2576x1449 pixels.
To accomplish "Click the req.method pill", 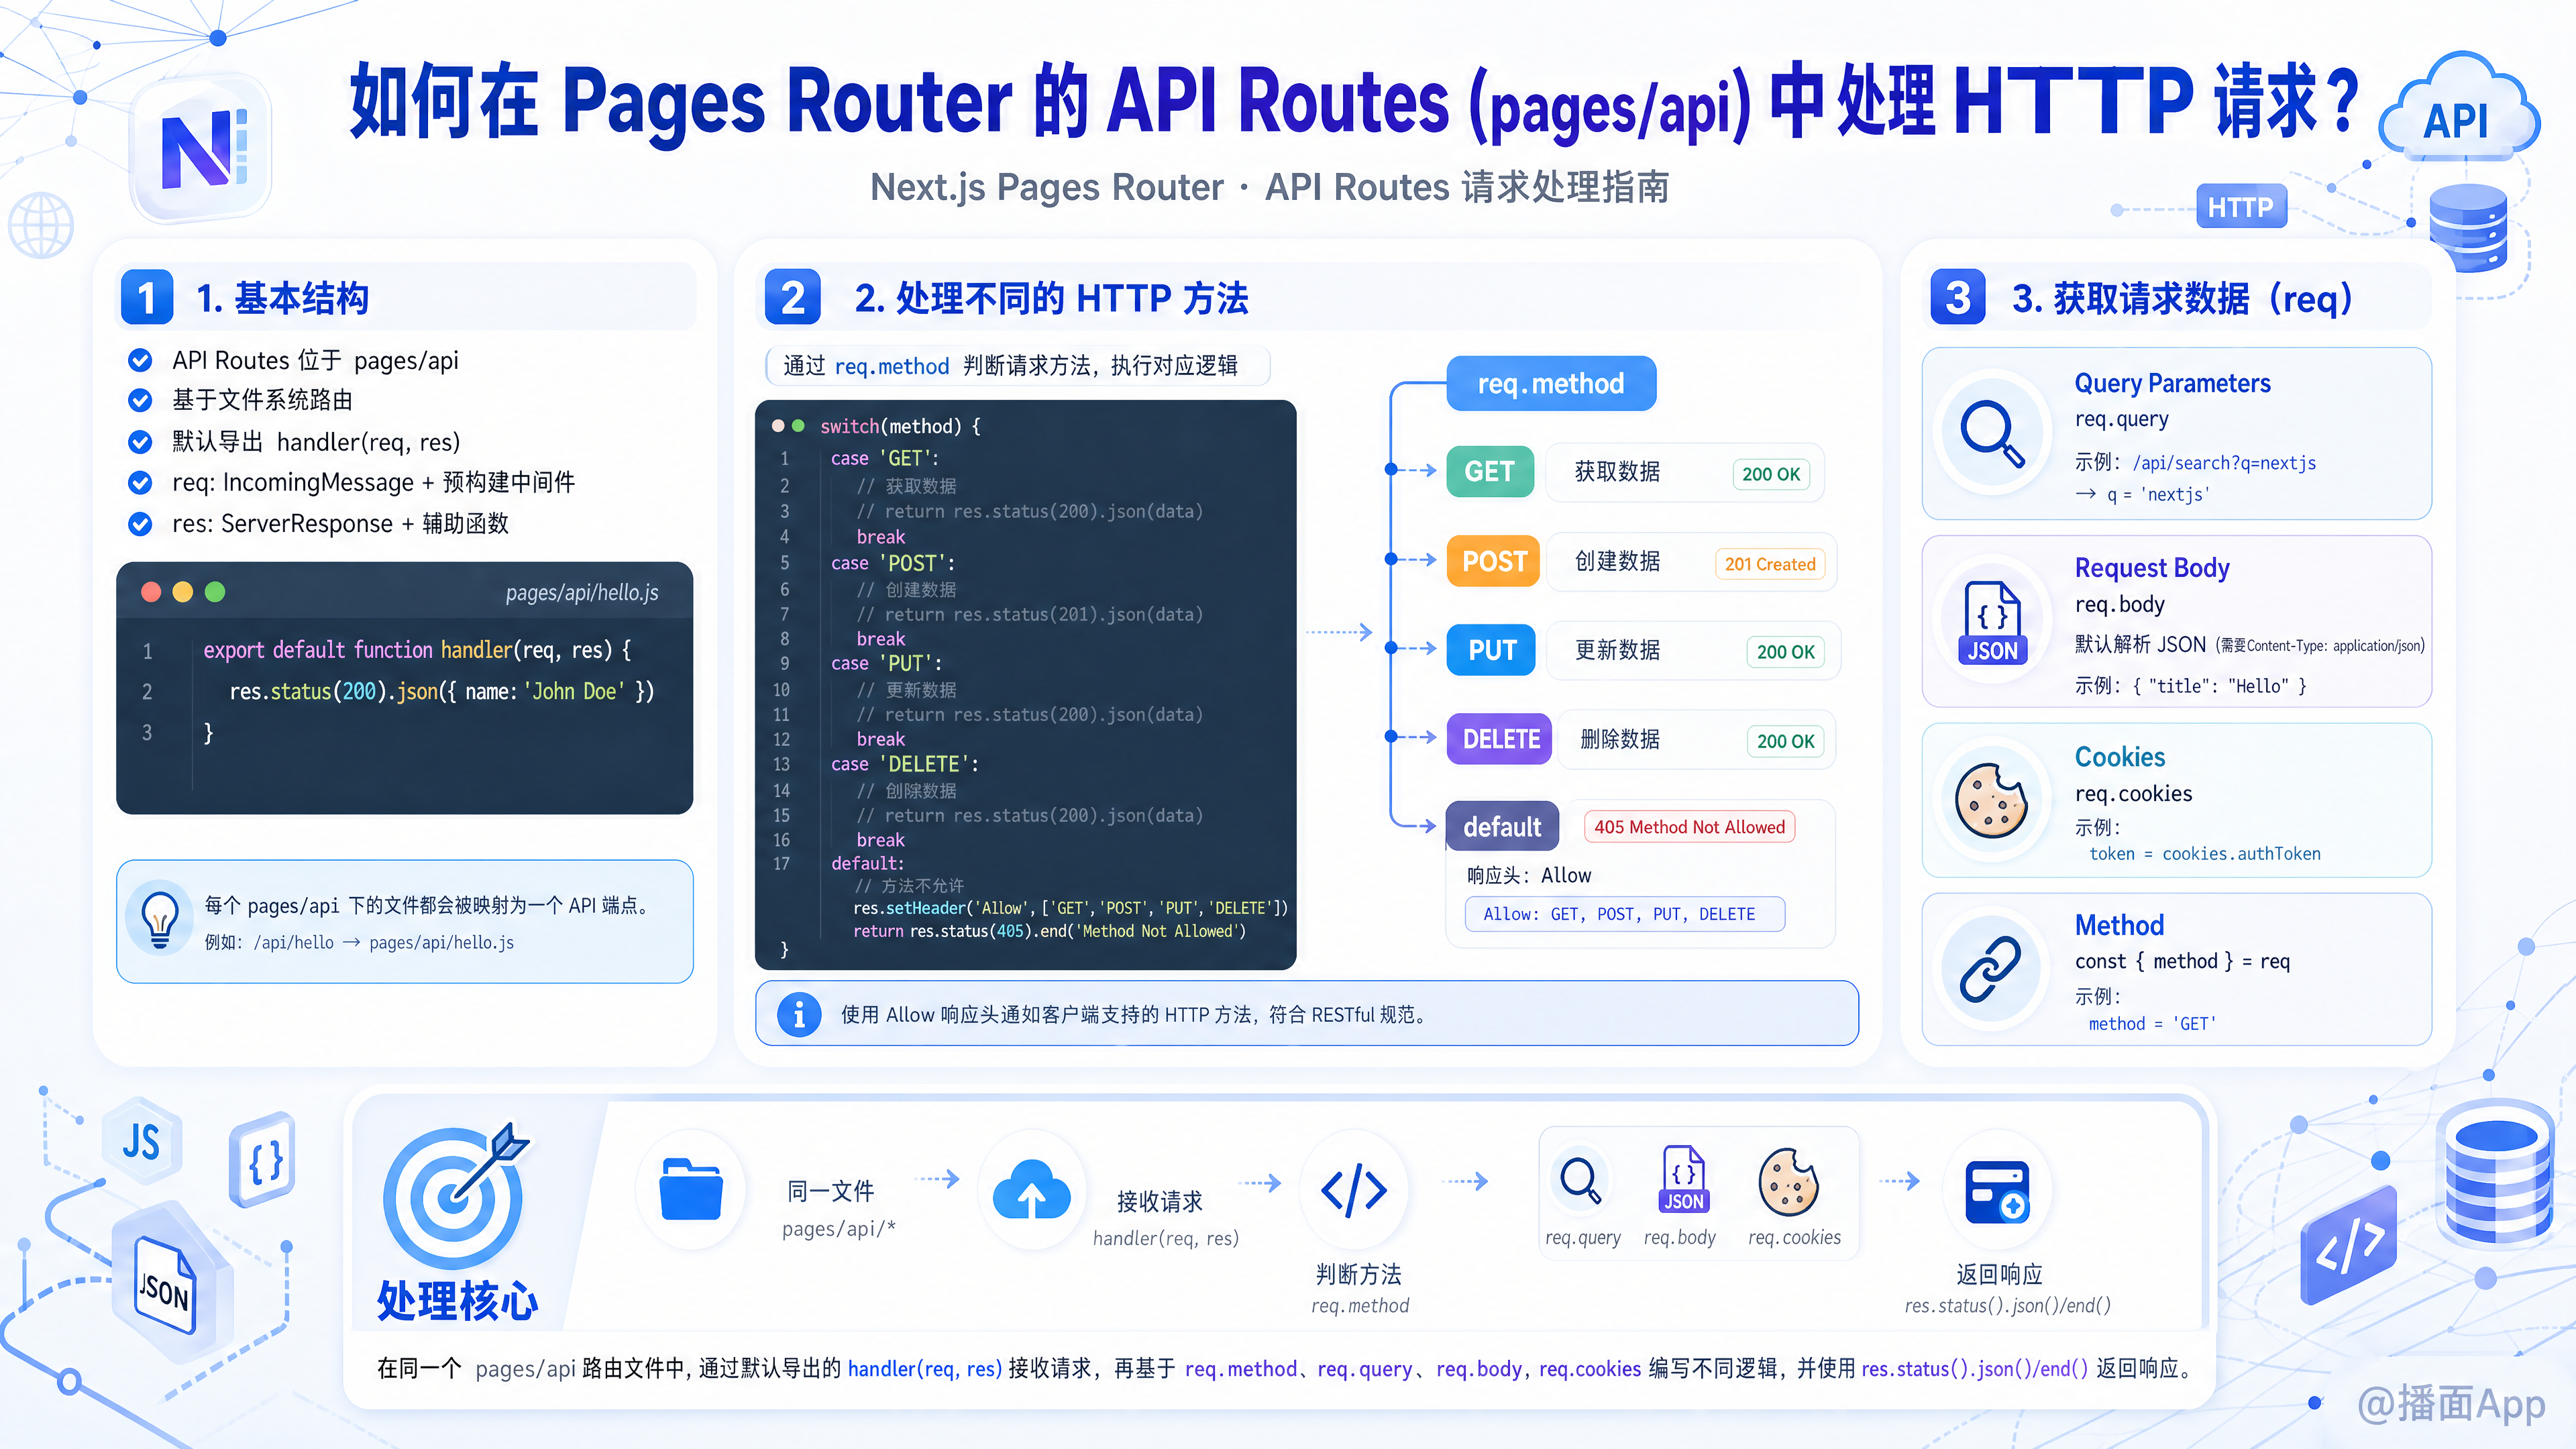I will click(x=1551, y=383).
